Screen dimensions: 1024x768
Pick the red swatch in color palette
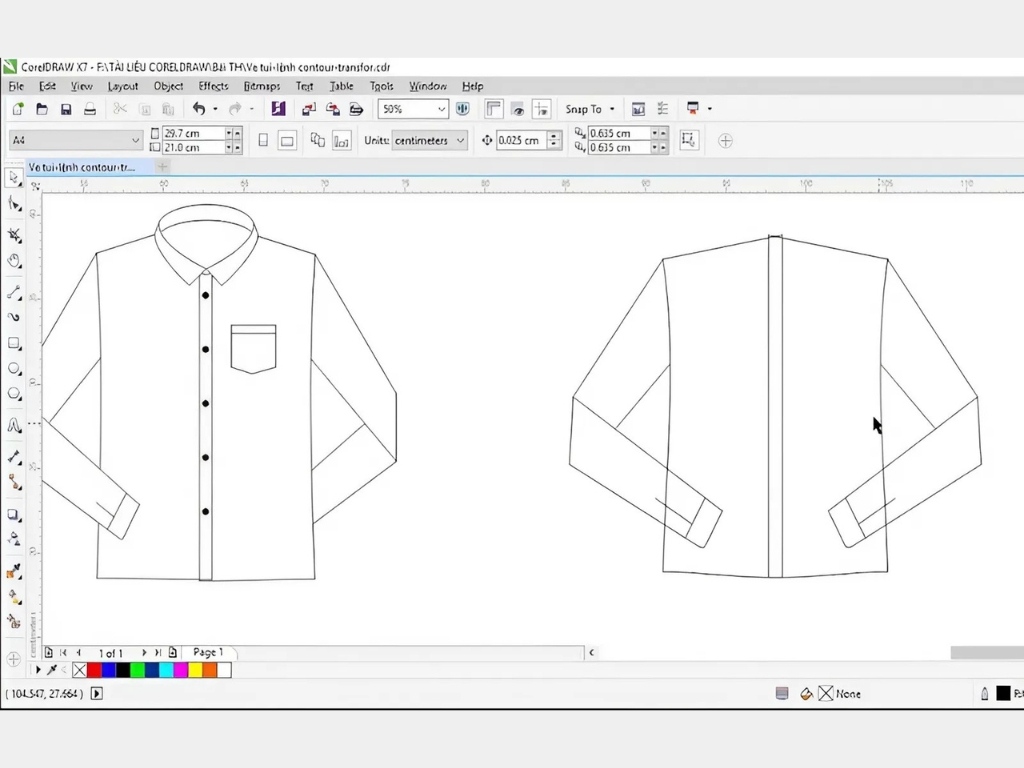pyautogui.click(x=95, y=670)
